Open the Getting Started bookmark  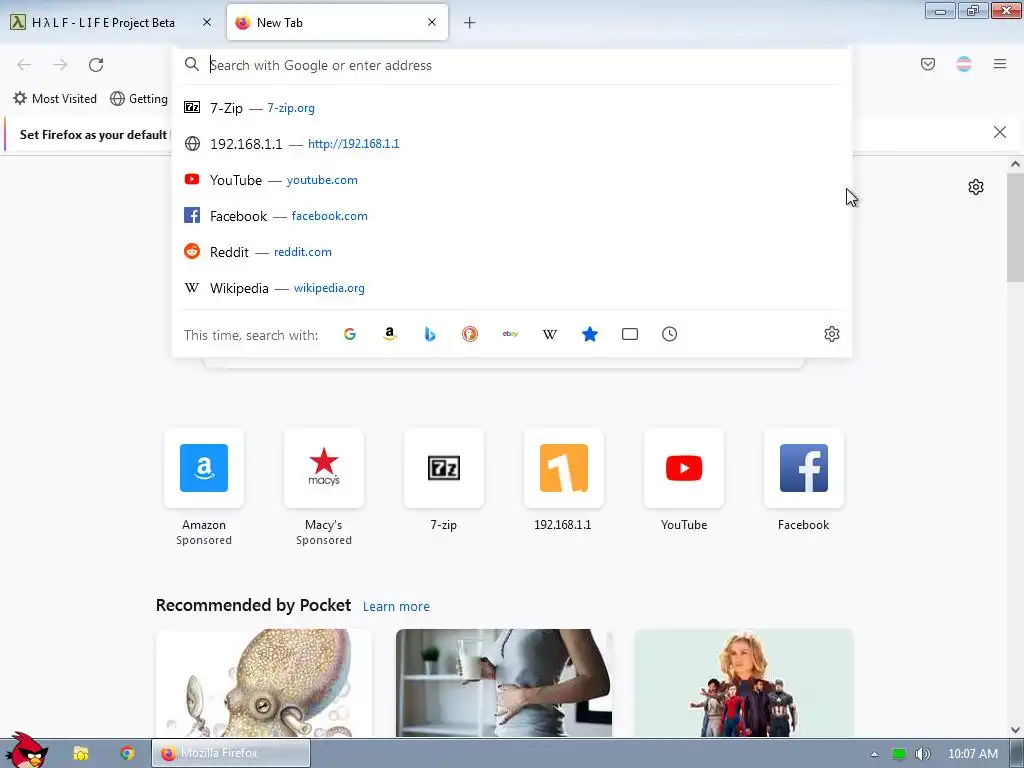pos(139,99)
